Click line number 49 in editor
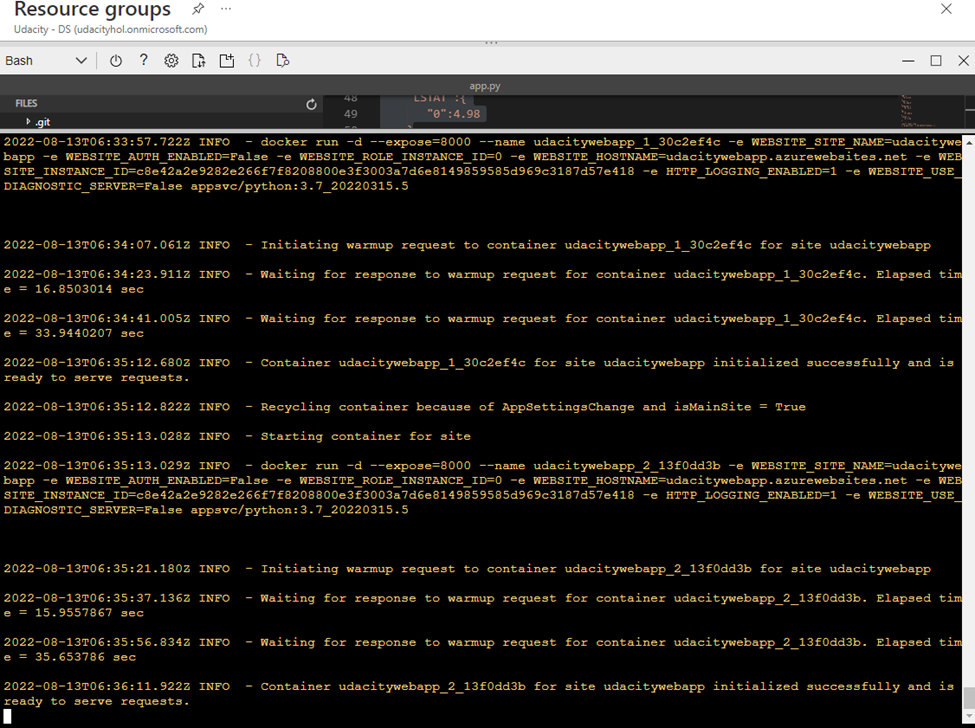975x728 pixels. tap(351, 114)
